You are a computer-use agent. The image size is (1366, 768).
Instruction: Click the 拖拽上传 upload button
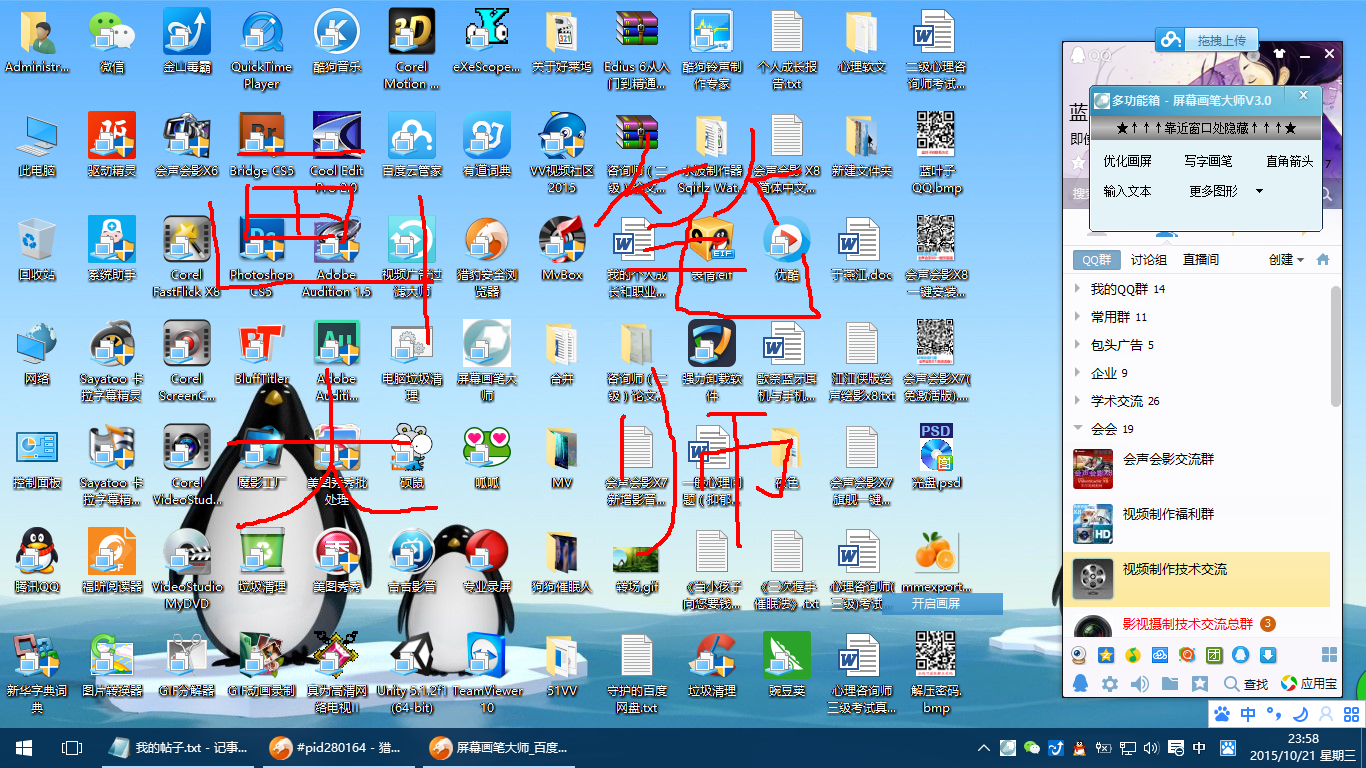click(x=1206, y=40)
